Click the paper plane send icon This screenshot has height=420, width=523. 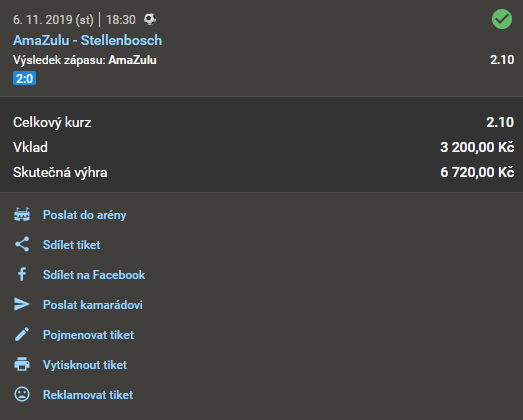22,304
